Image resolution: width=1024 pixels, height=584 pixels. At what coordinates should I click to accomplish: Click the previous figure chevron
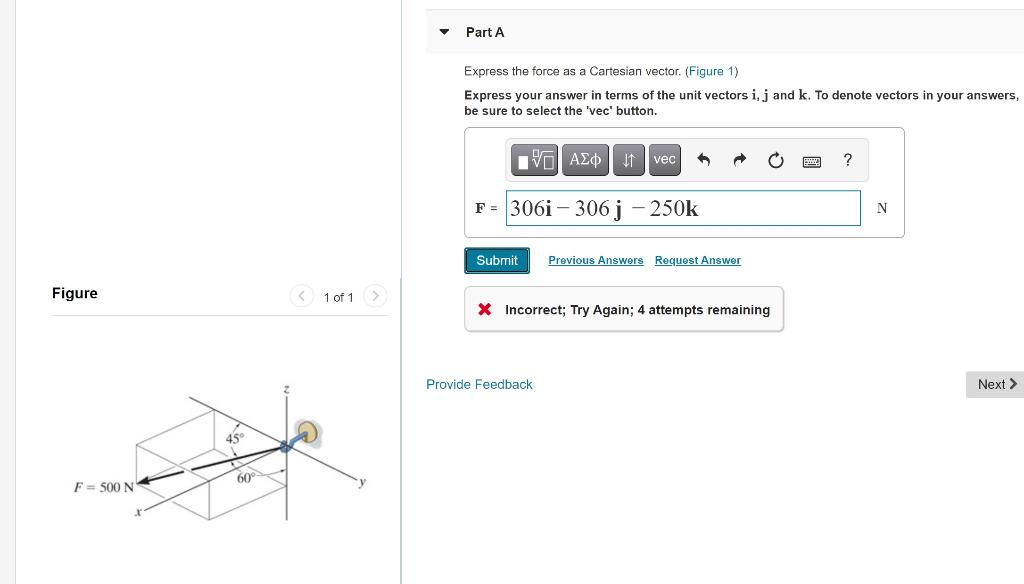(x=302, y=296)
